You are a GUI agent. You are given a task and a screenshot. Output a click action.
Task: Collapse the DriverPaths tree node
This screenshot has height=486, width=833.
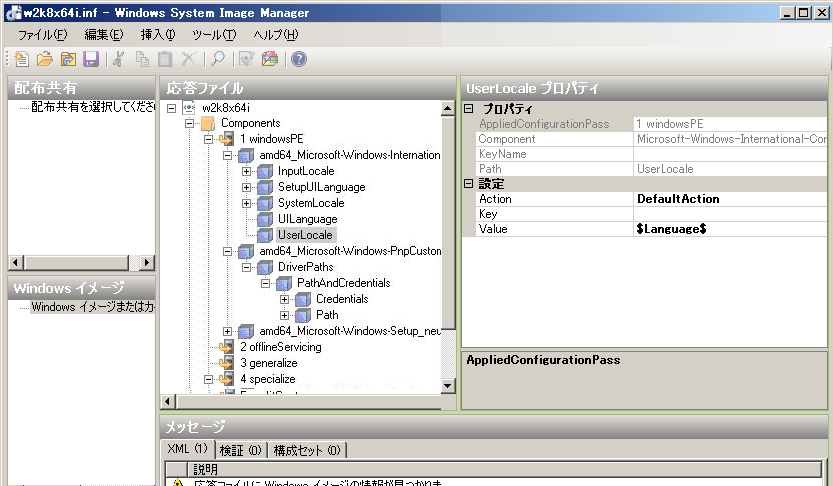247,267
